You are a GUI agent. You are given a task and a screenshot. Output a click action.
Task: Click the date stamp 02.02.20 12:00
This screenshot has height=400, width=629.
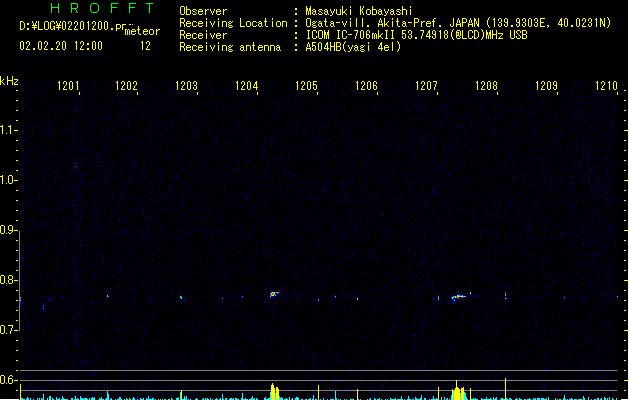coord(61,46)
